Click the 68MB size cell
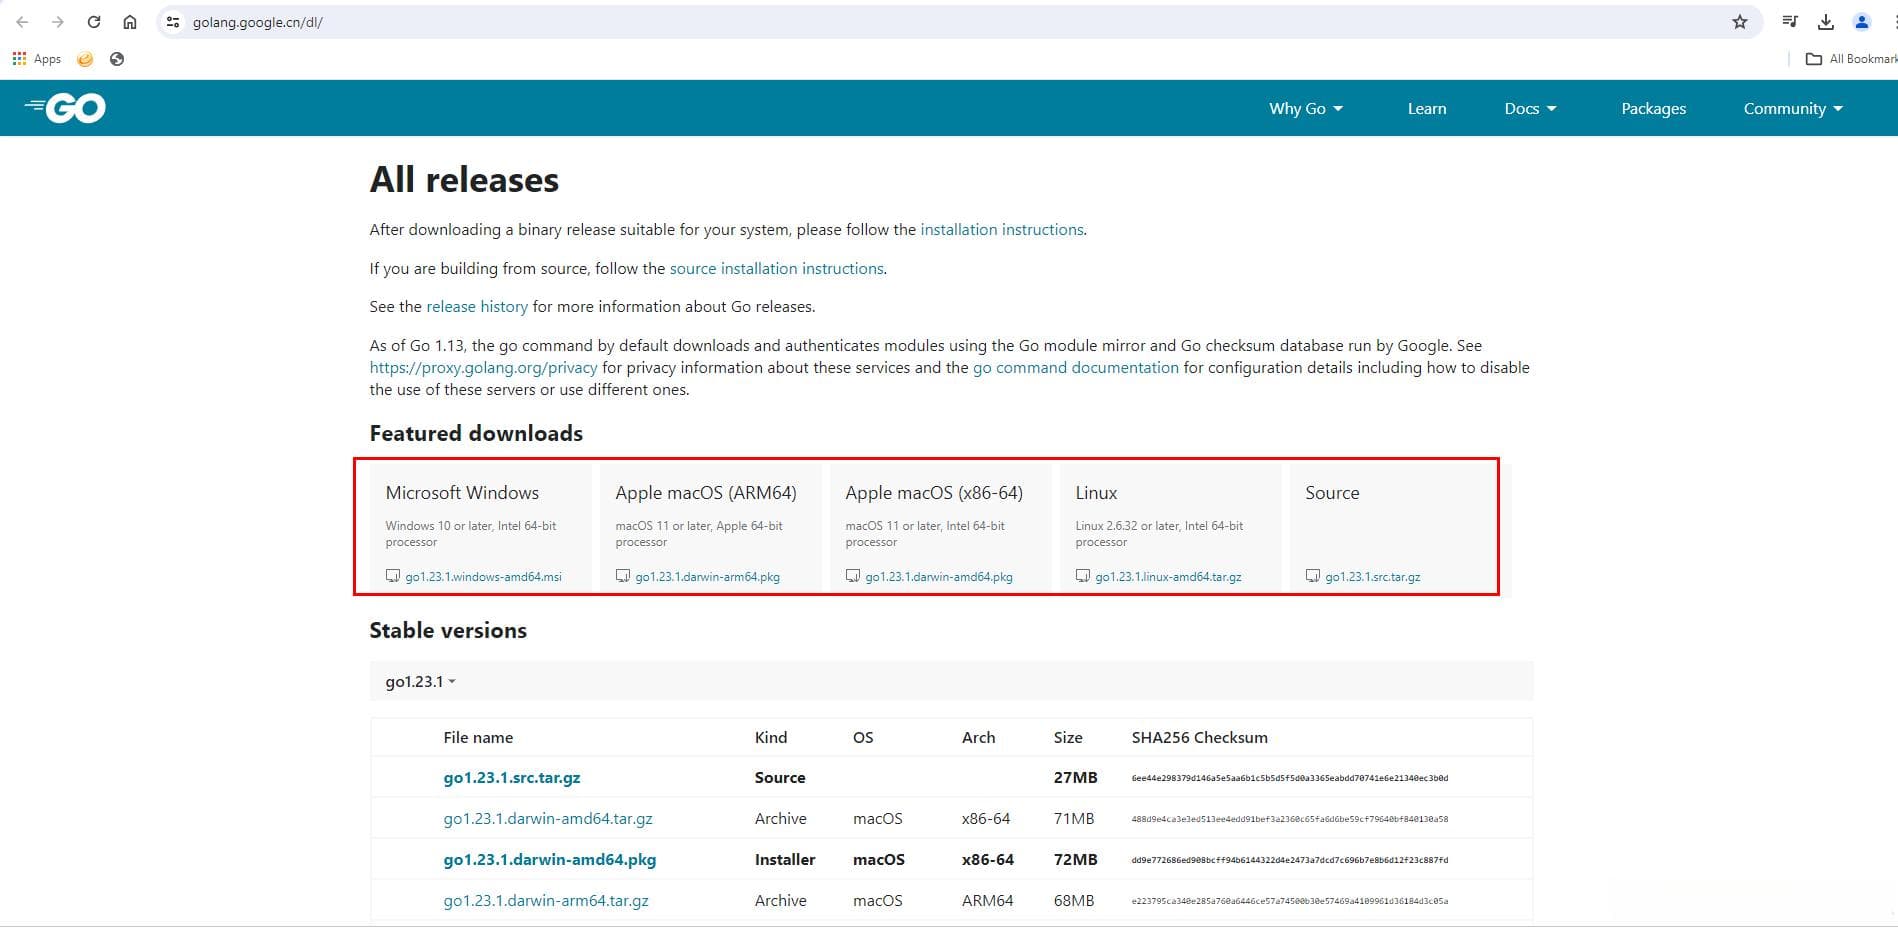Screen dimensions: 1898x932 point(1074,901)
